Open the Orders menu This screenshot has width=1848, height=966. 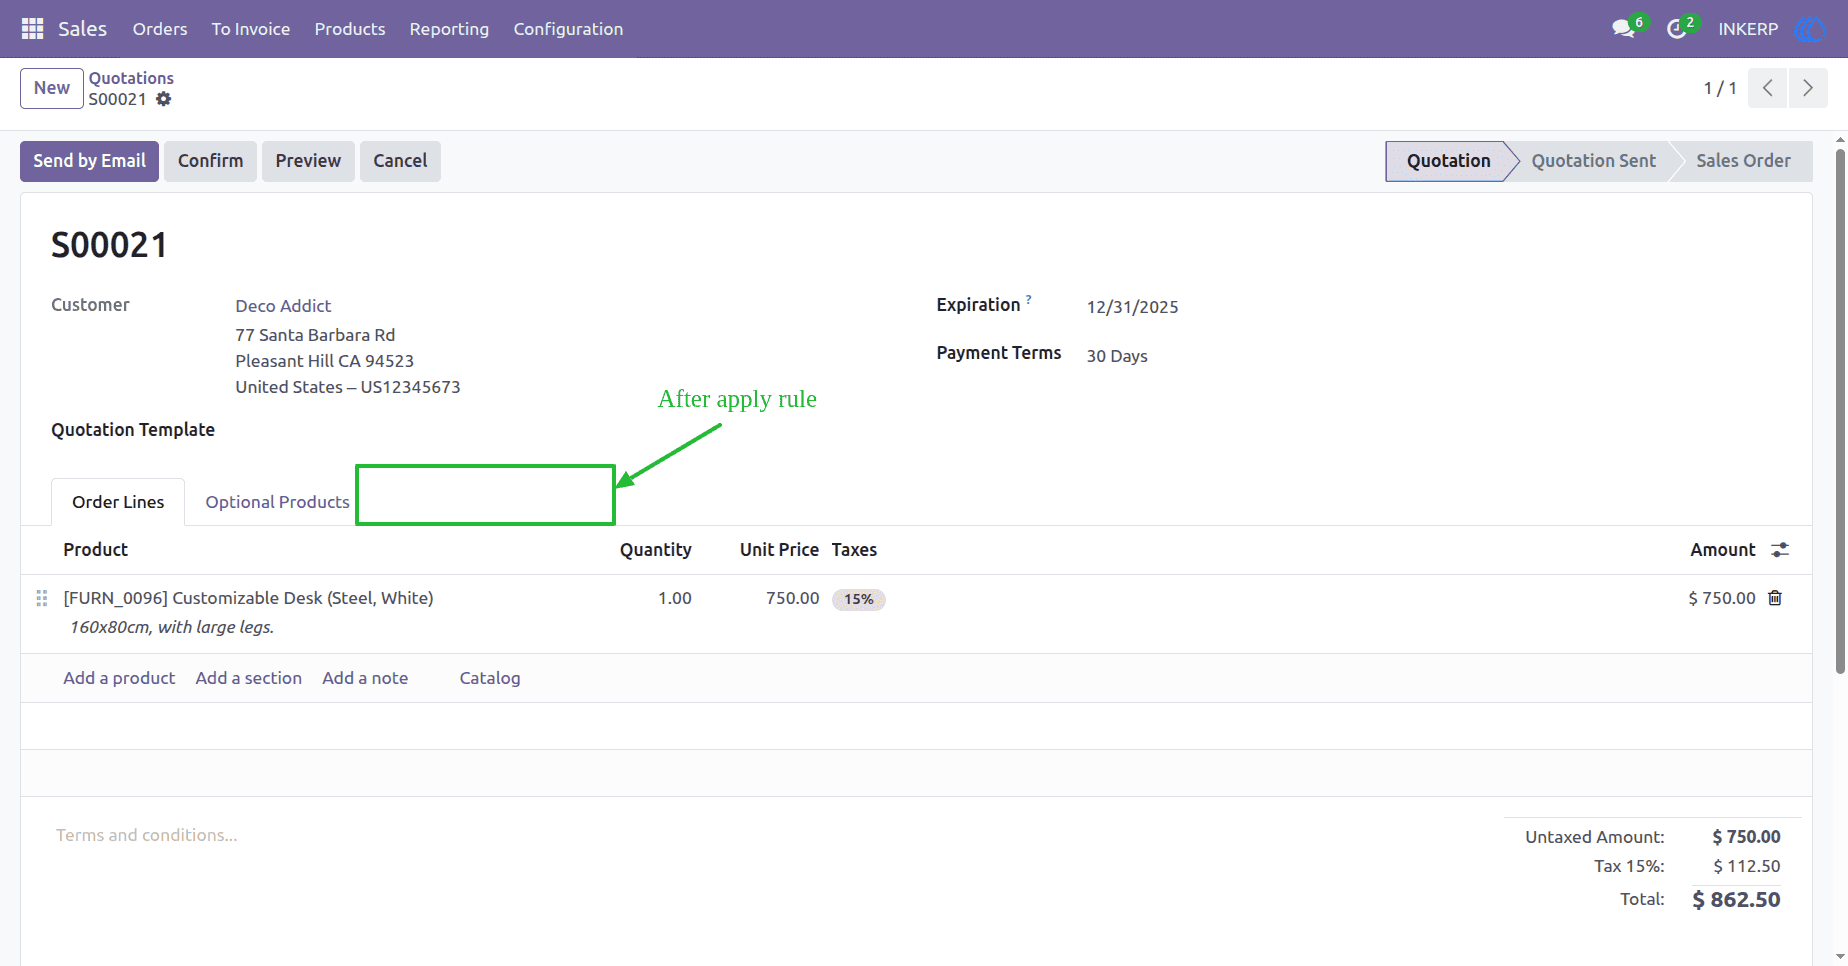tap(160, 29)
